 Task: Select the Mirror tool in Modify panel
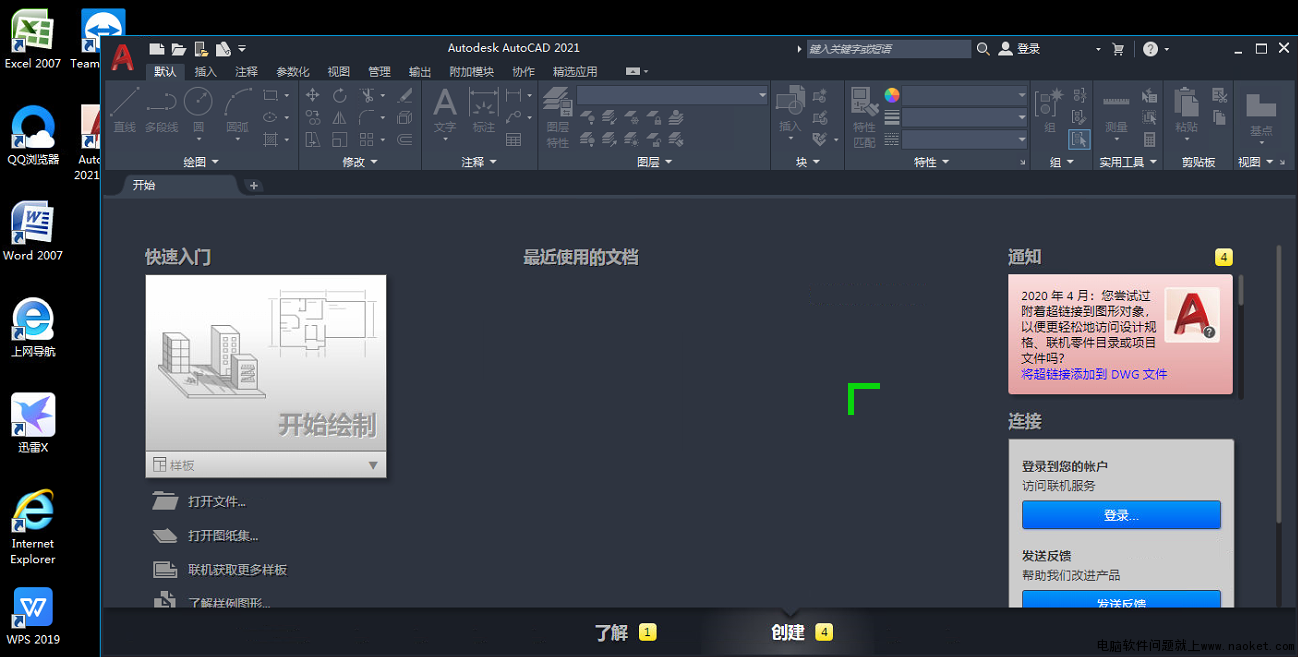click(x=340, y=118)
